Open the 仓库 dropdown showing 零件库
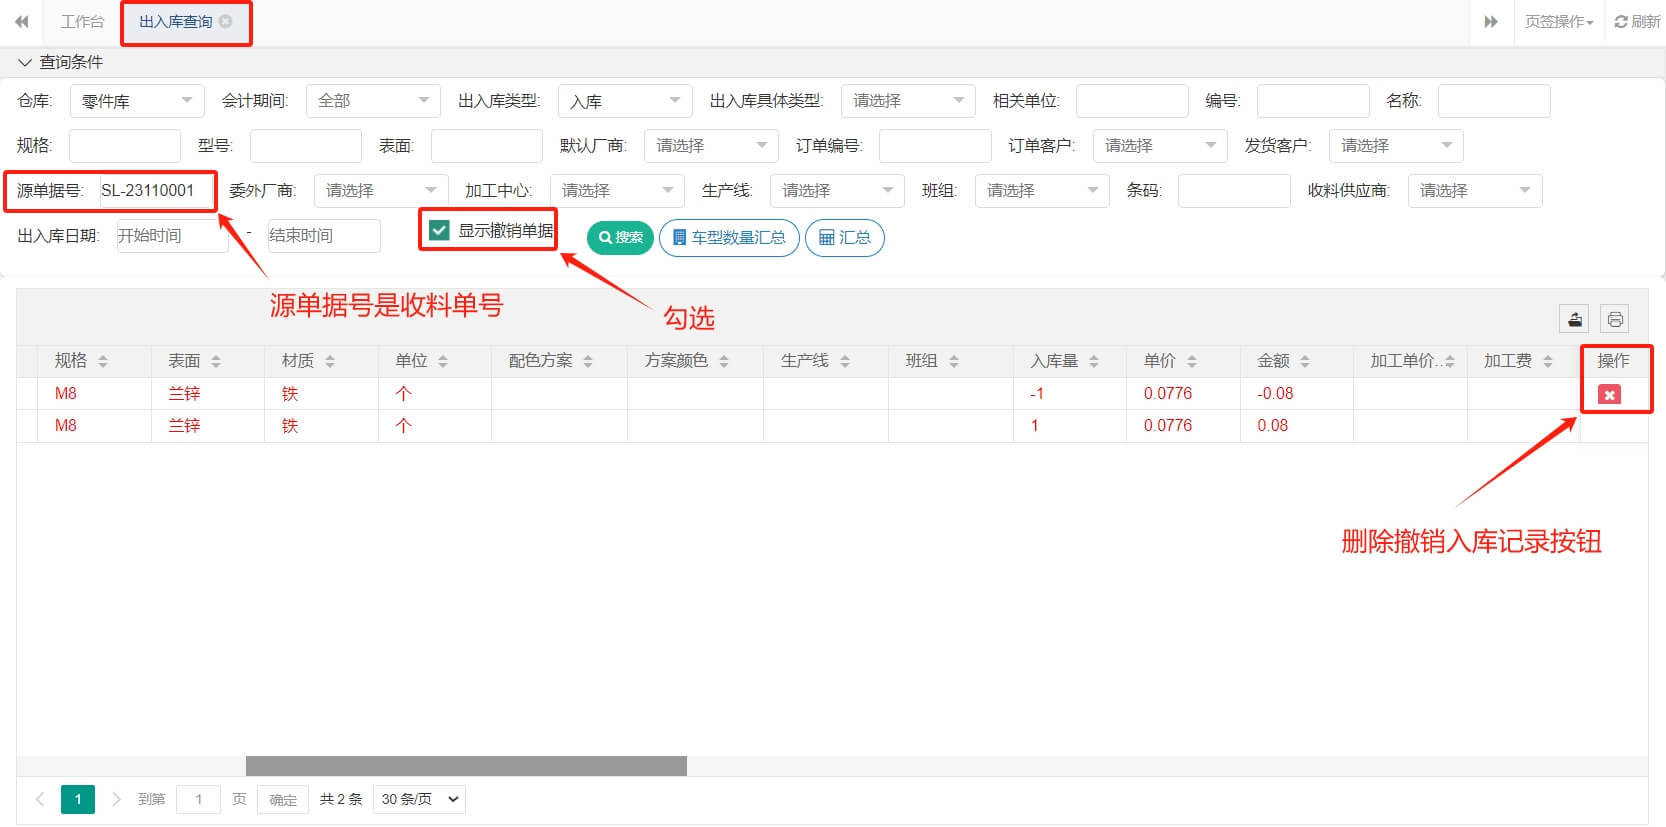 tap(136, 101)
